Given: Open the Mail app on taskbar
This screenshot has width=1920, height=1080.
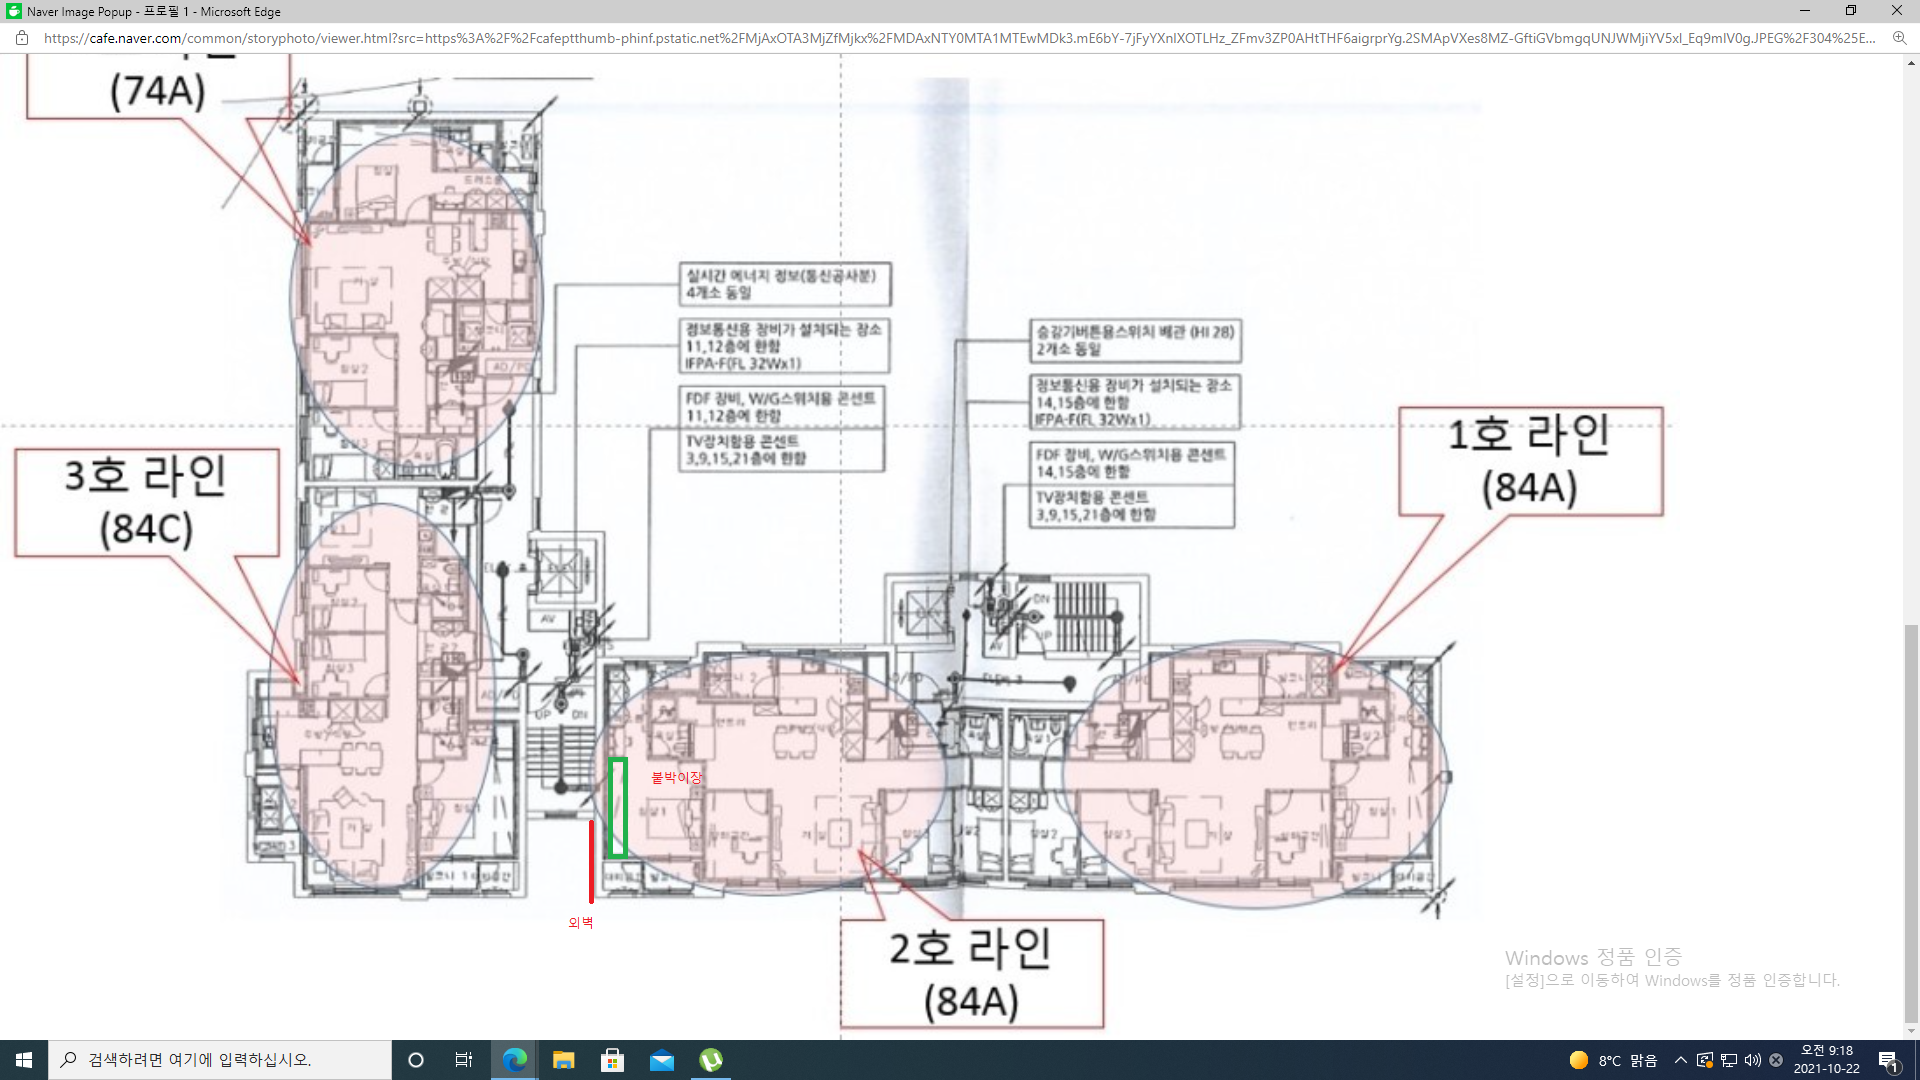Looking at the screenshot, I should 662,1060.
